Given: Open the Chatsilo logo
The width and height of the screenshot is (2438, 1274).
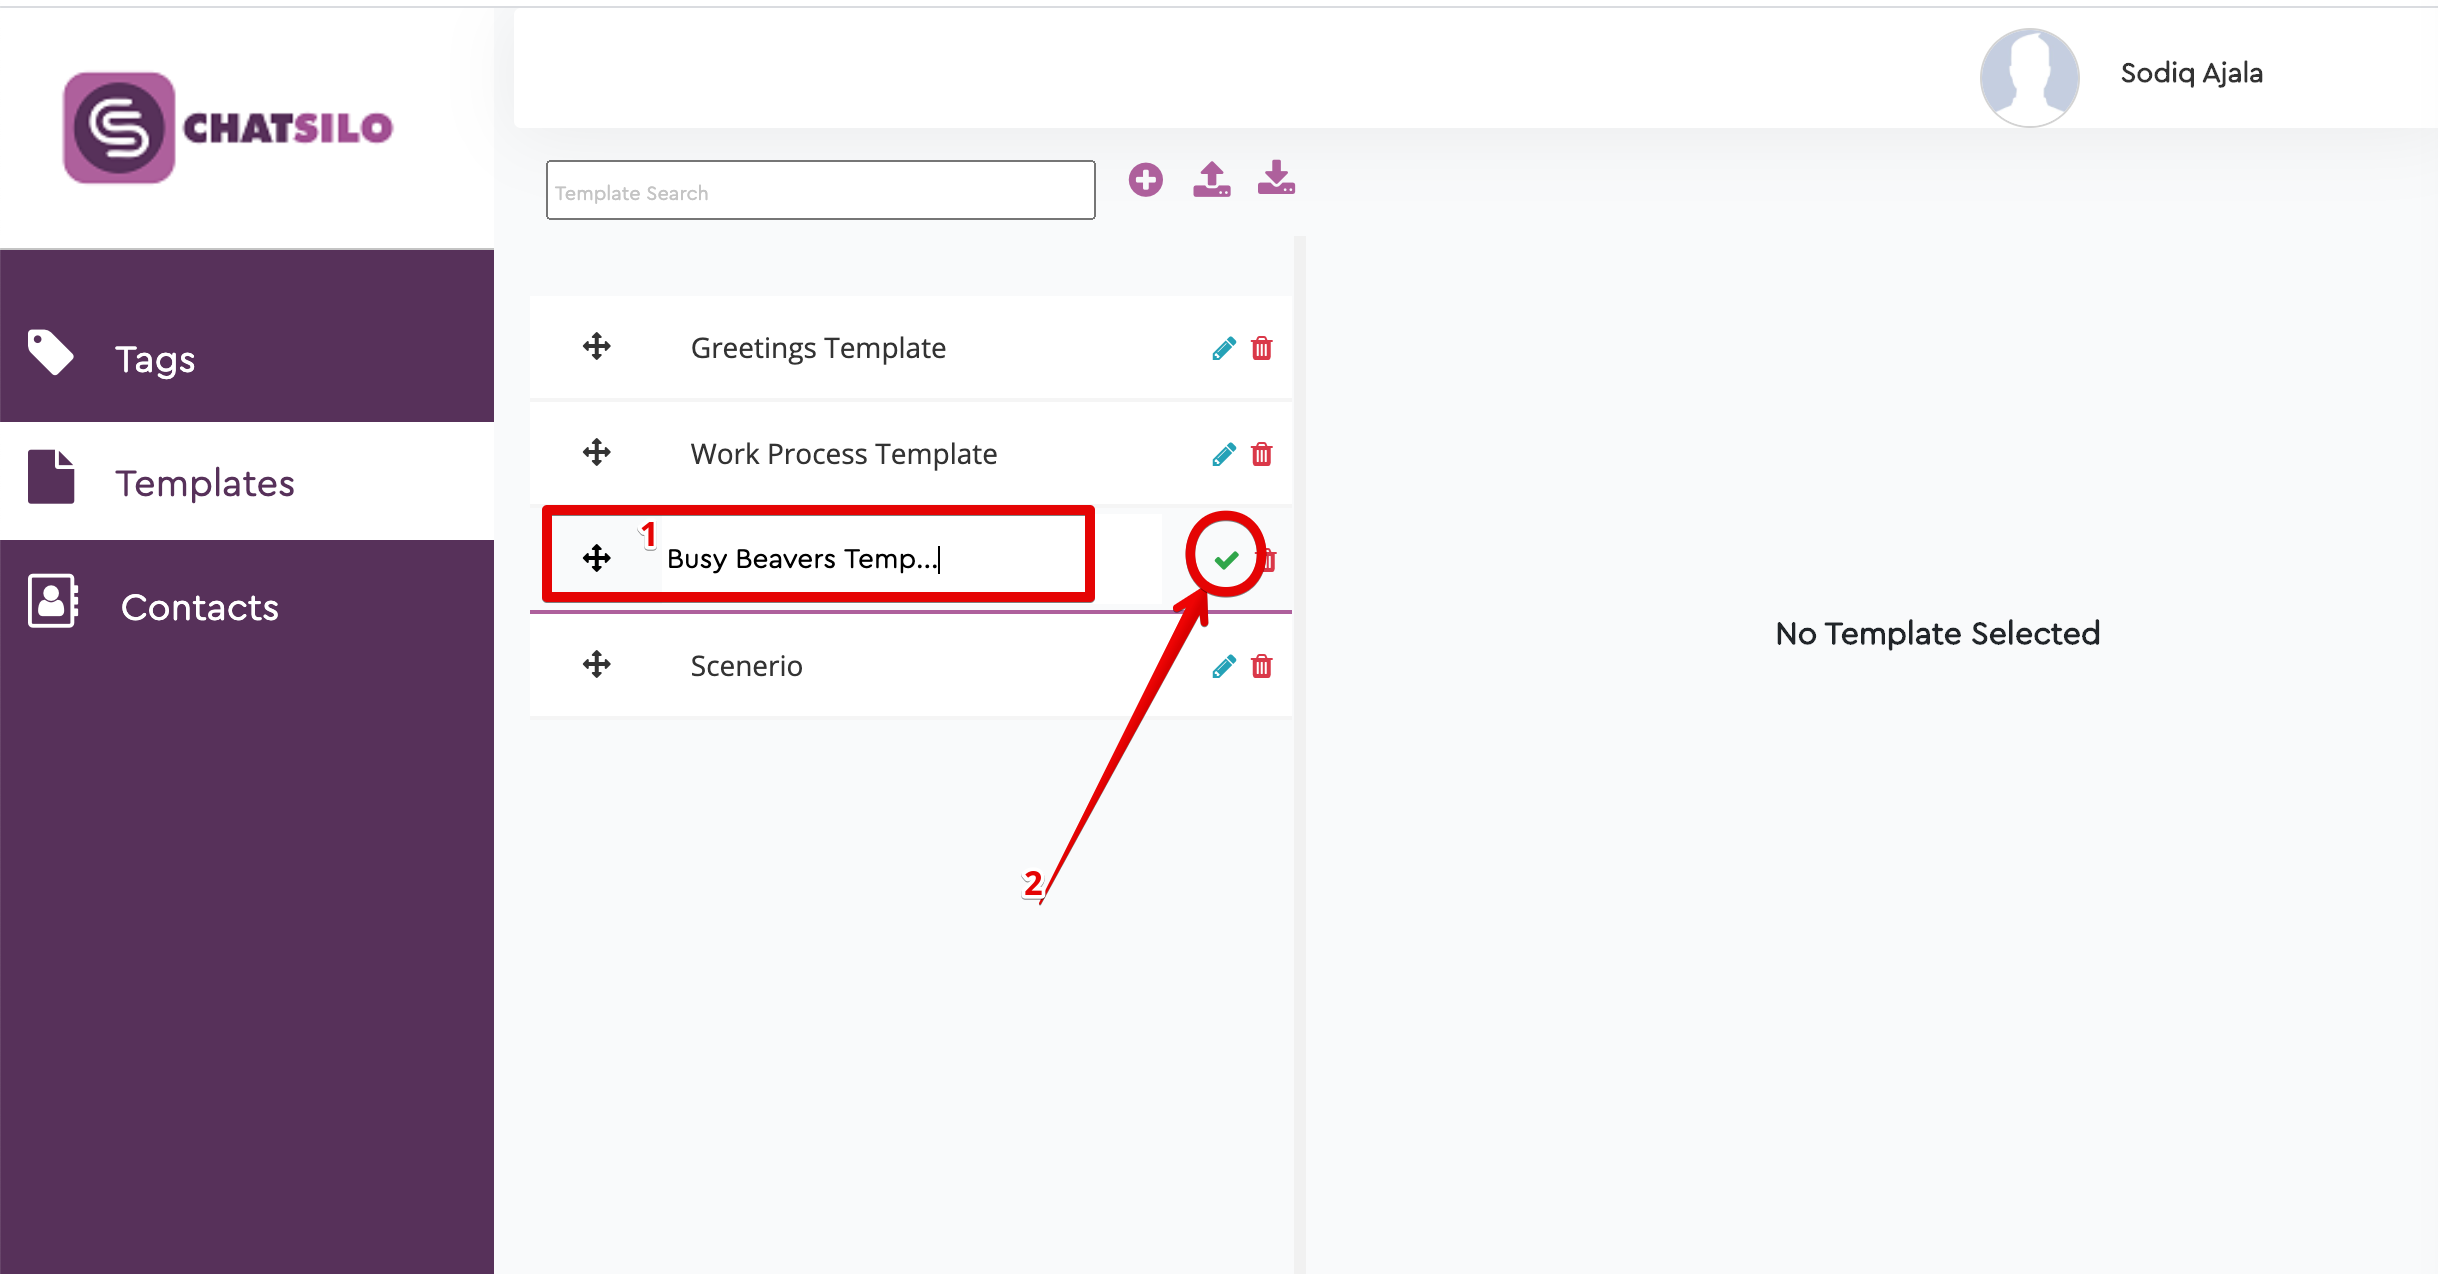Looking at the screenshot, I should (225, 127).
